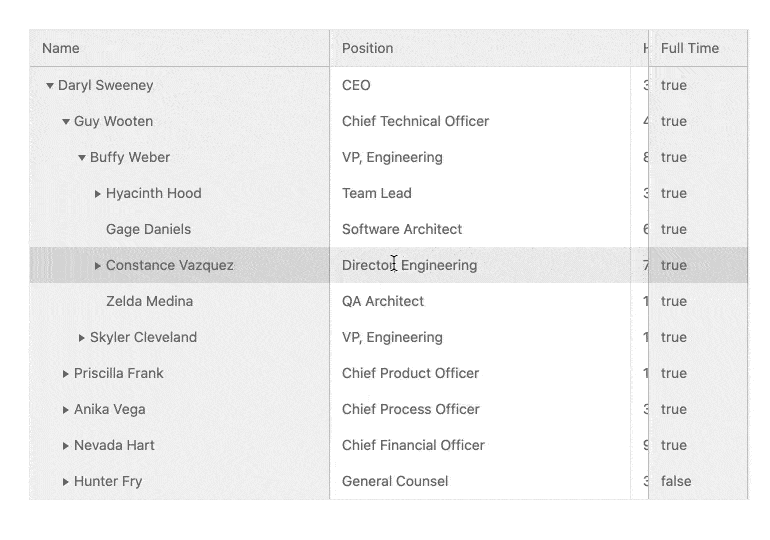The width and height of the screenshot is (770, 540).
Task: Collapse the Guy Wooten node
Action: pyautogui.click(x=66, y=122)
